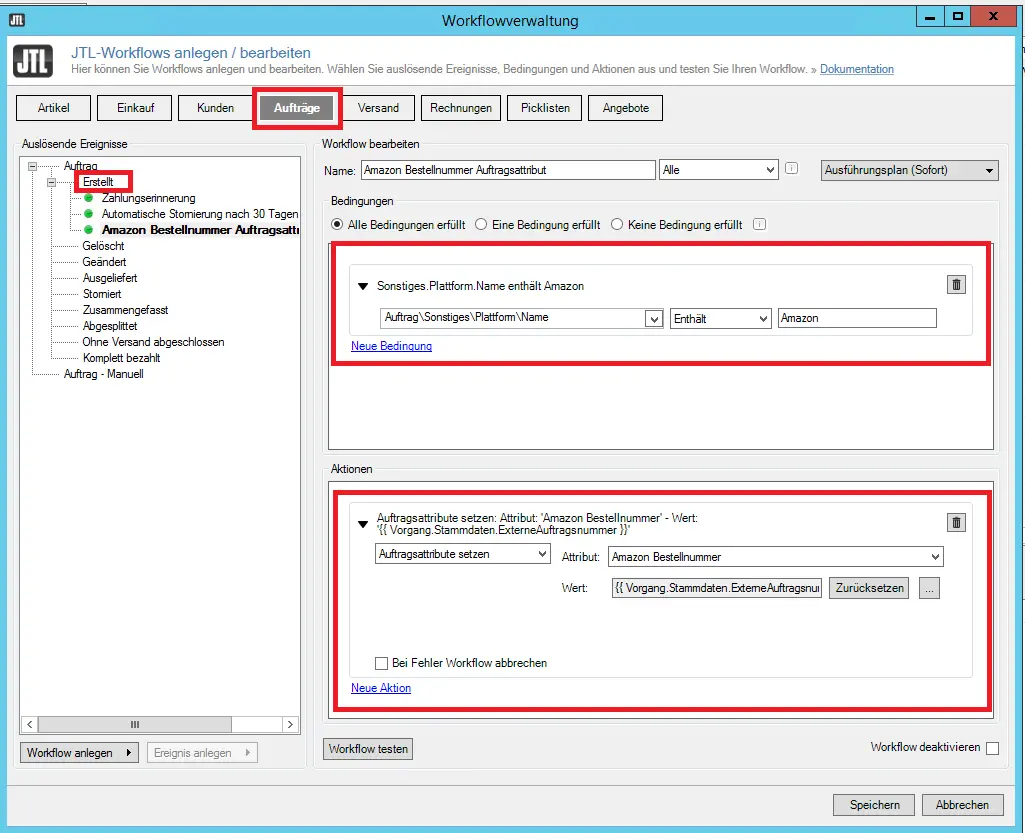
Task: Select the Auftrag - Manuell tree node
Action: (x=103, y=374)
